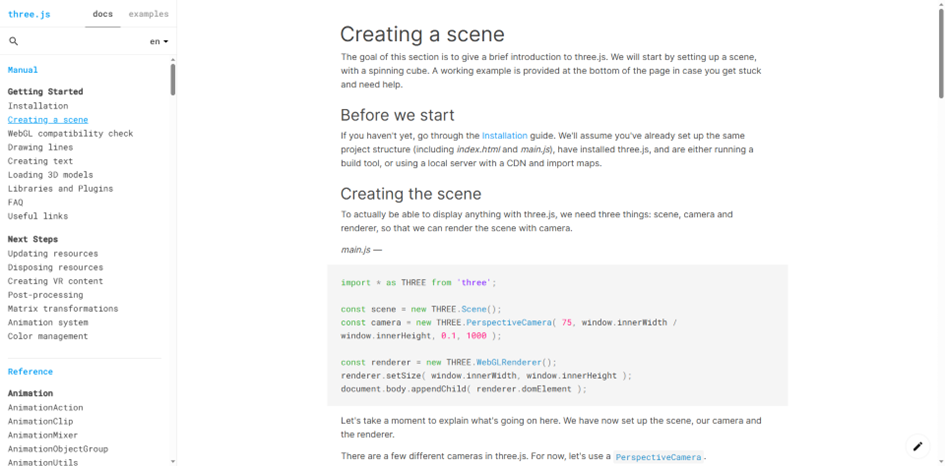Viewport: 945px width, 466px height.
Task: Click the Manual section heading
Action: [23, 70]
